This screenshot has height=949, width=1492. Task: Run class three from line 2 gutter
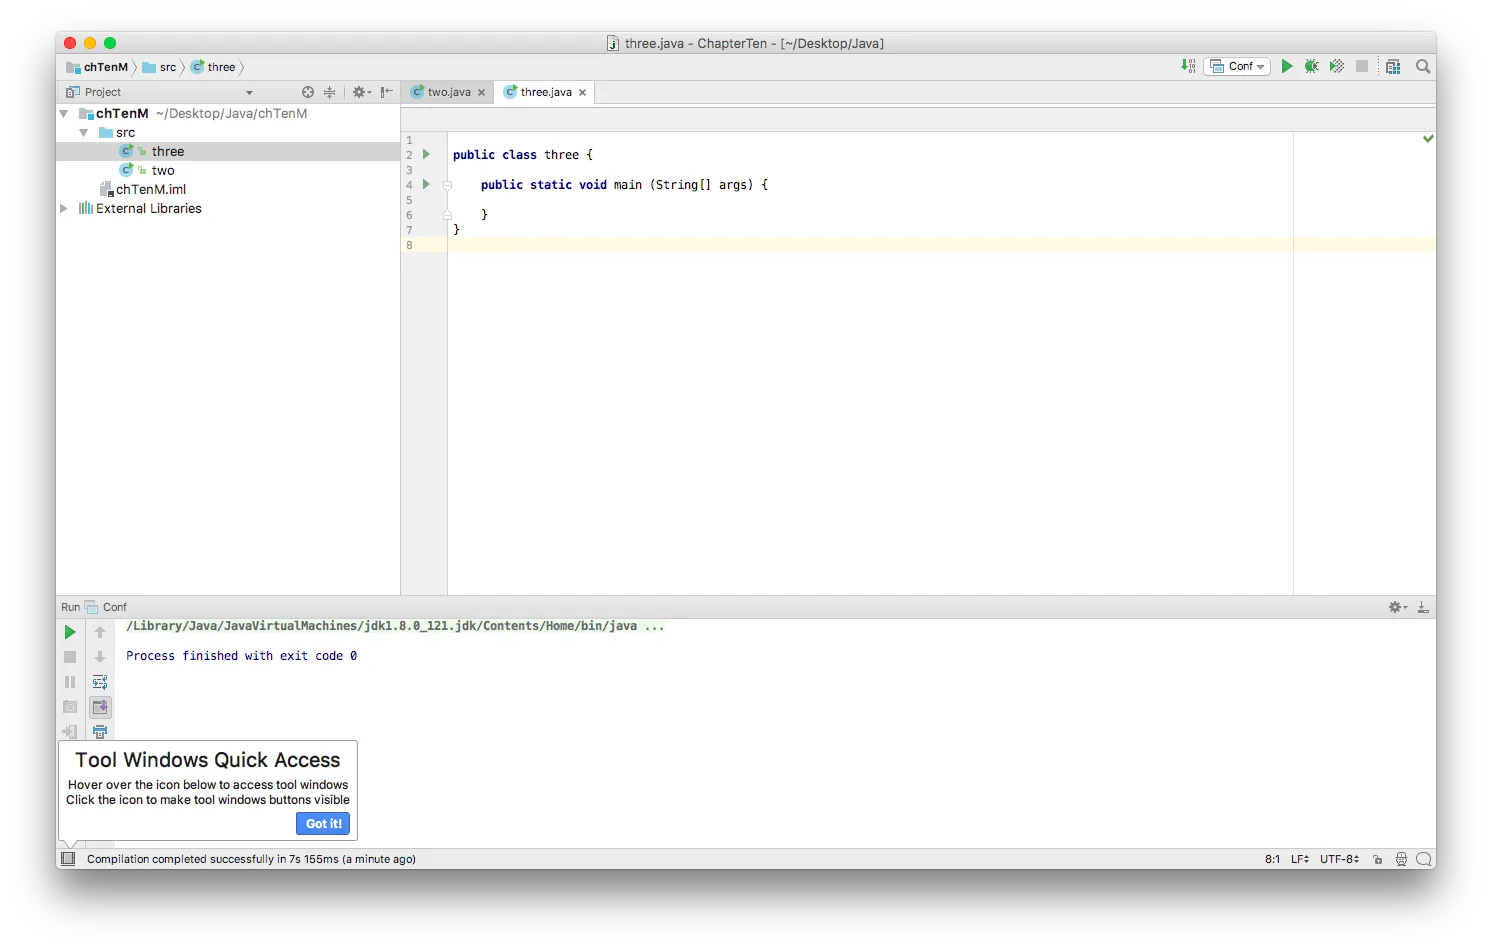(x=426, y=154)
